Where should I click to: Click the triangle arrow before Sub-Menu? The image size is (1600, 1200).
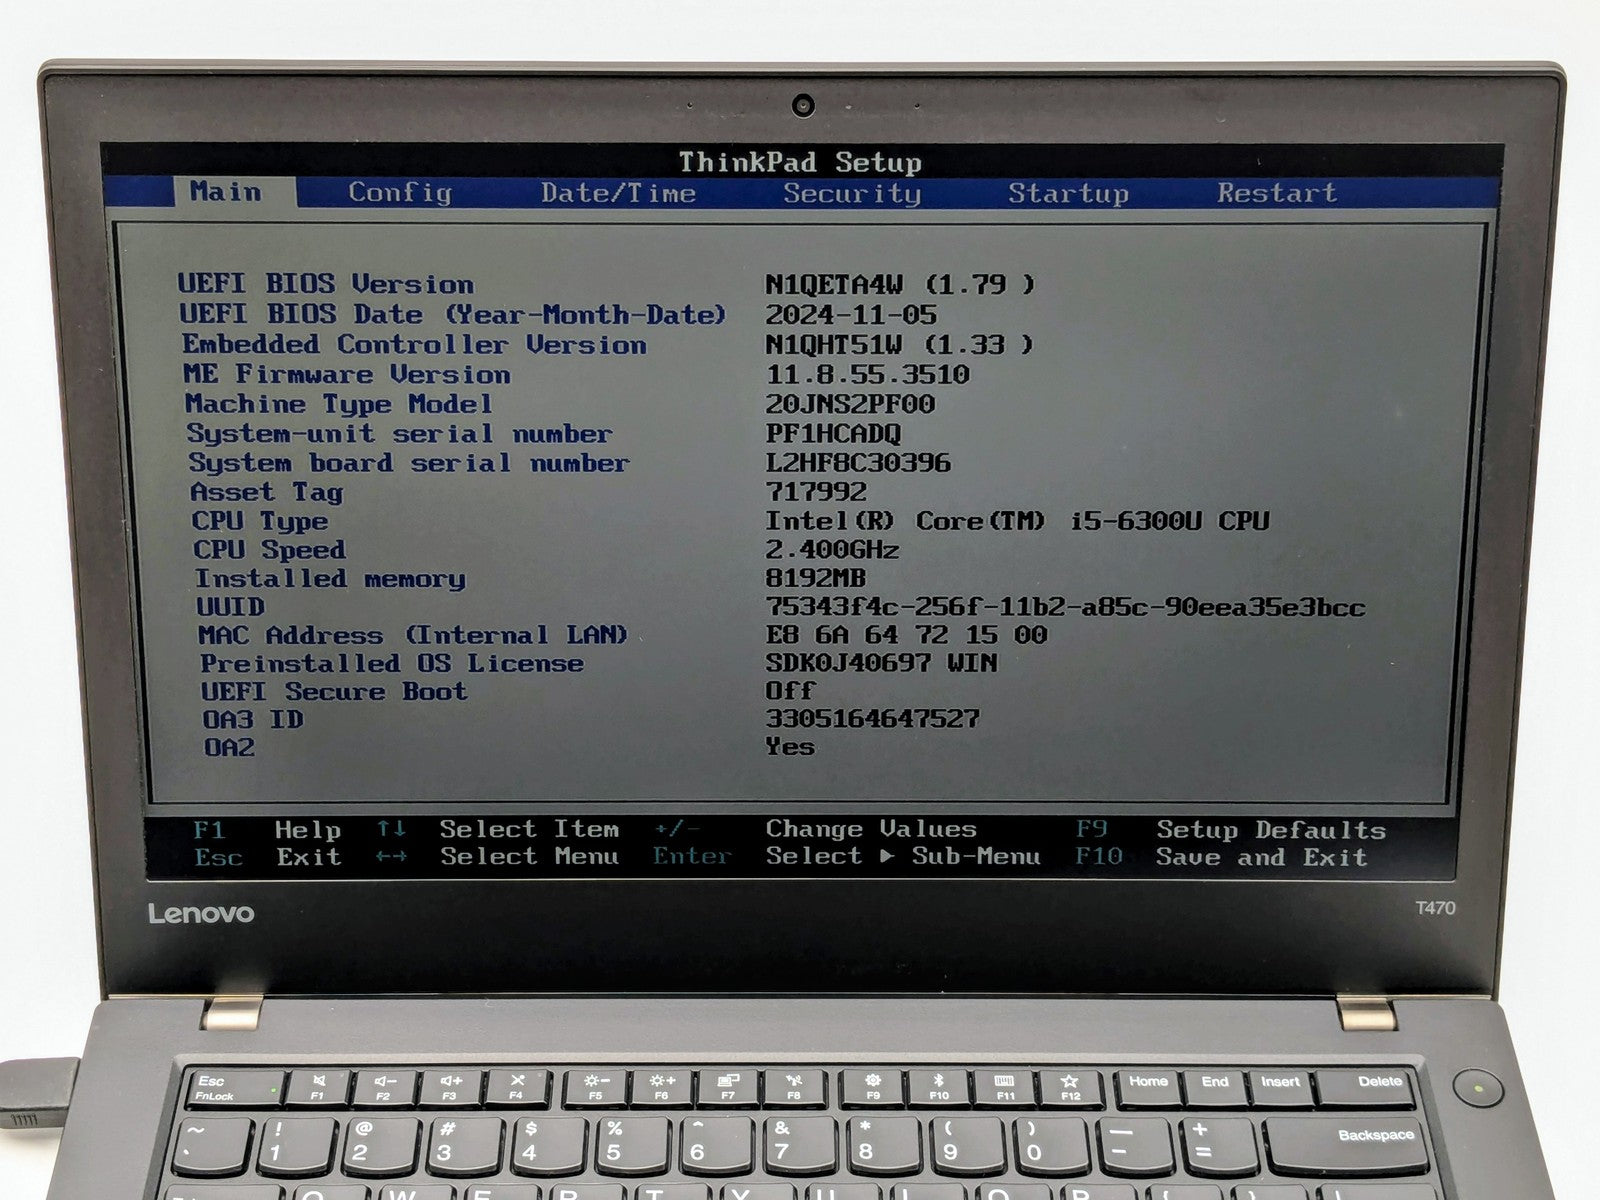pos(887,856)
